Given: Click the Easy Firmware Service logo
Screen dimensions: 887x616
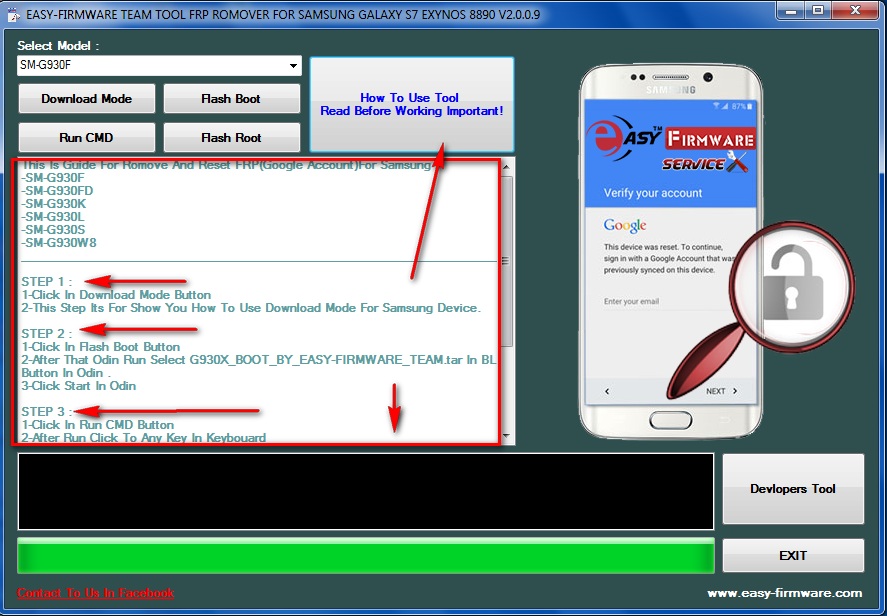Looking at the screenshot, I should tap(671, 145).
